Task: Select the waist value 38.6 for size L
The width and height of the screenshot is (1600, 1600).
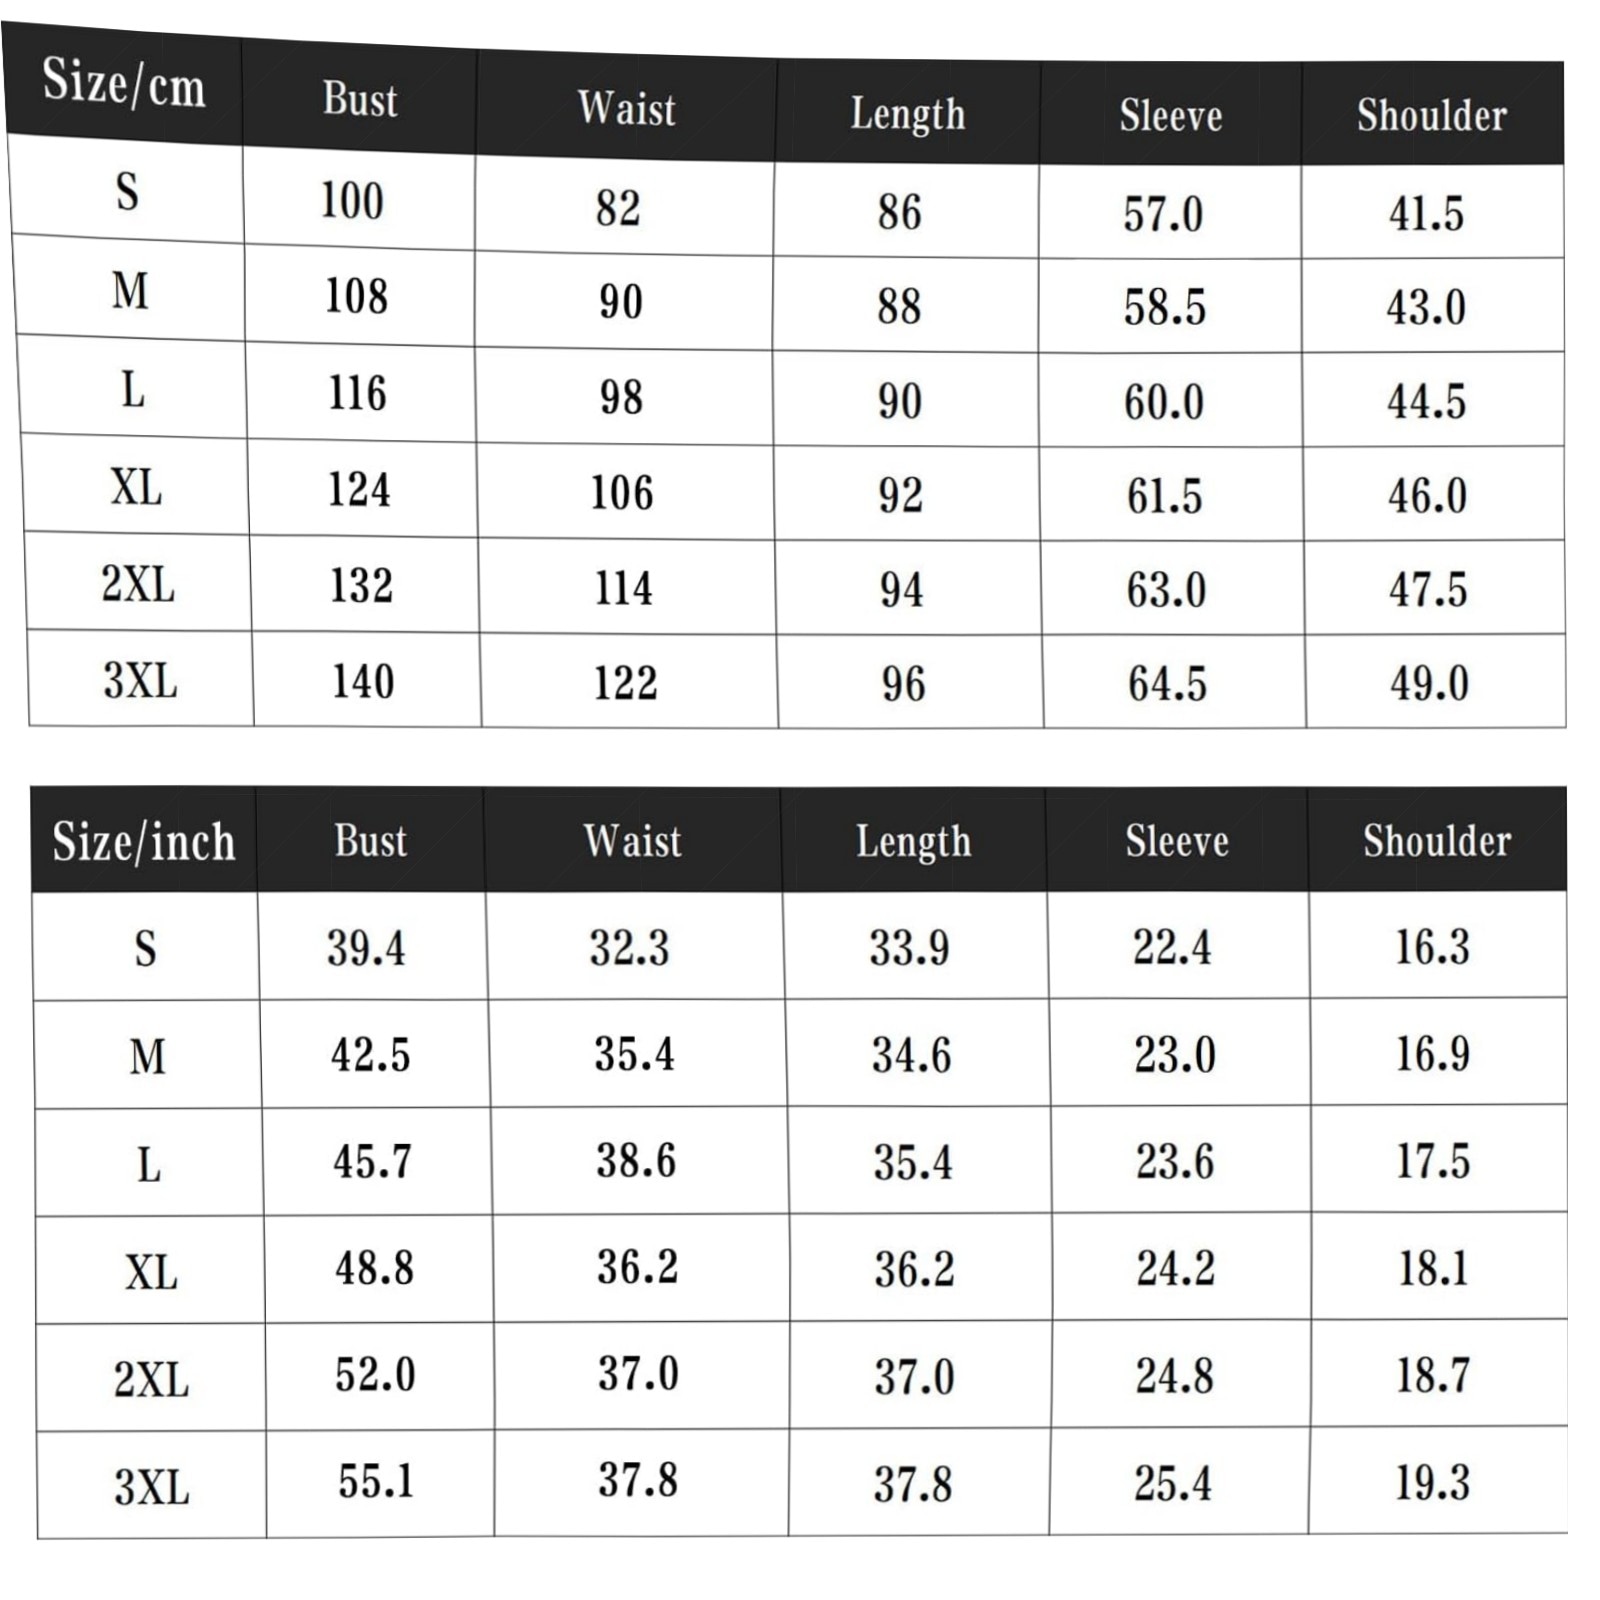Action: point(636,1161)
